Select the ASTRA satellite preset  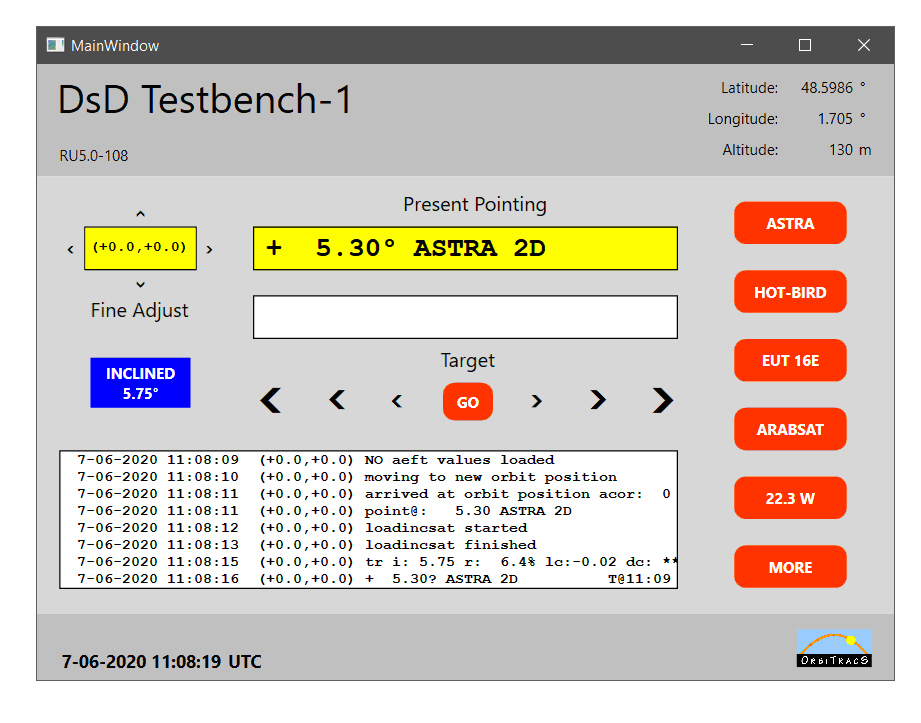[x=790, y=223]
